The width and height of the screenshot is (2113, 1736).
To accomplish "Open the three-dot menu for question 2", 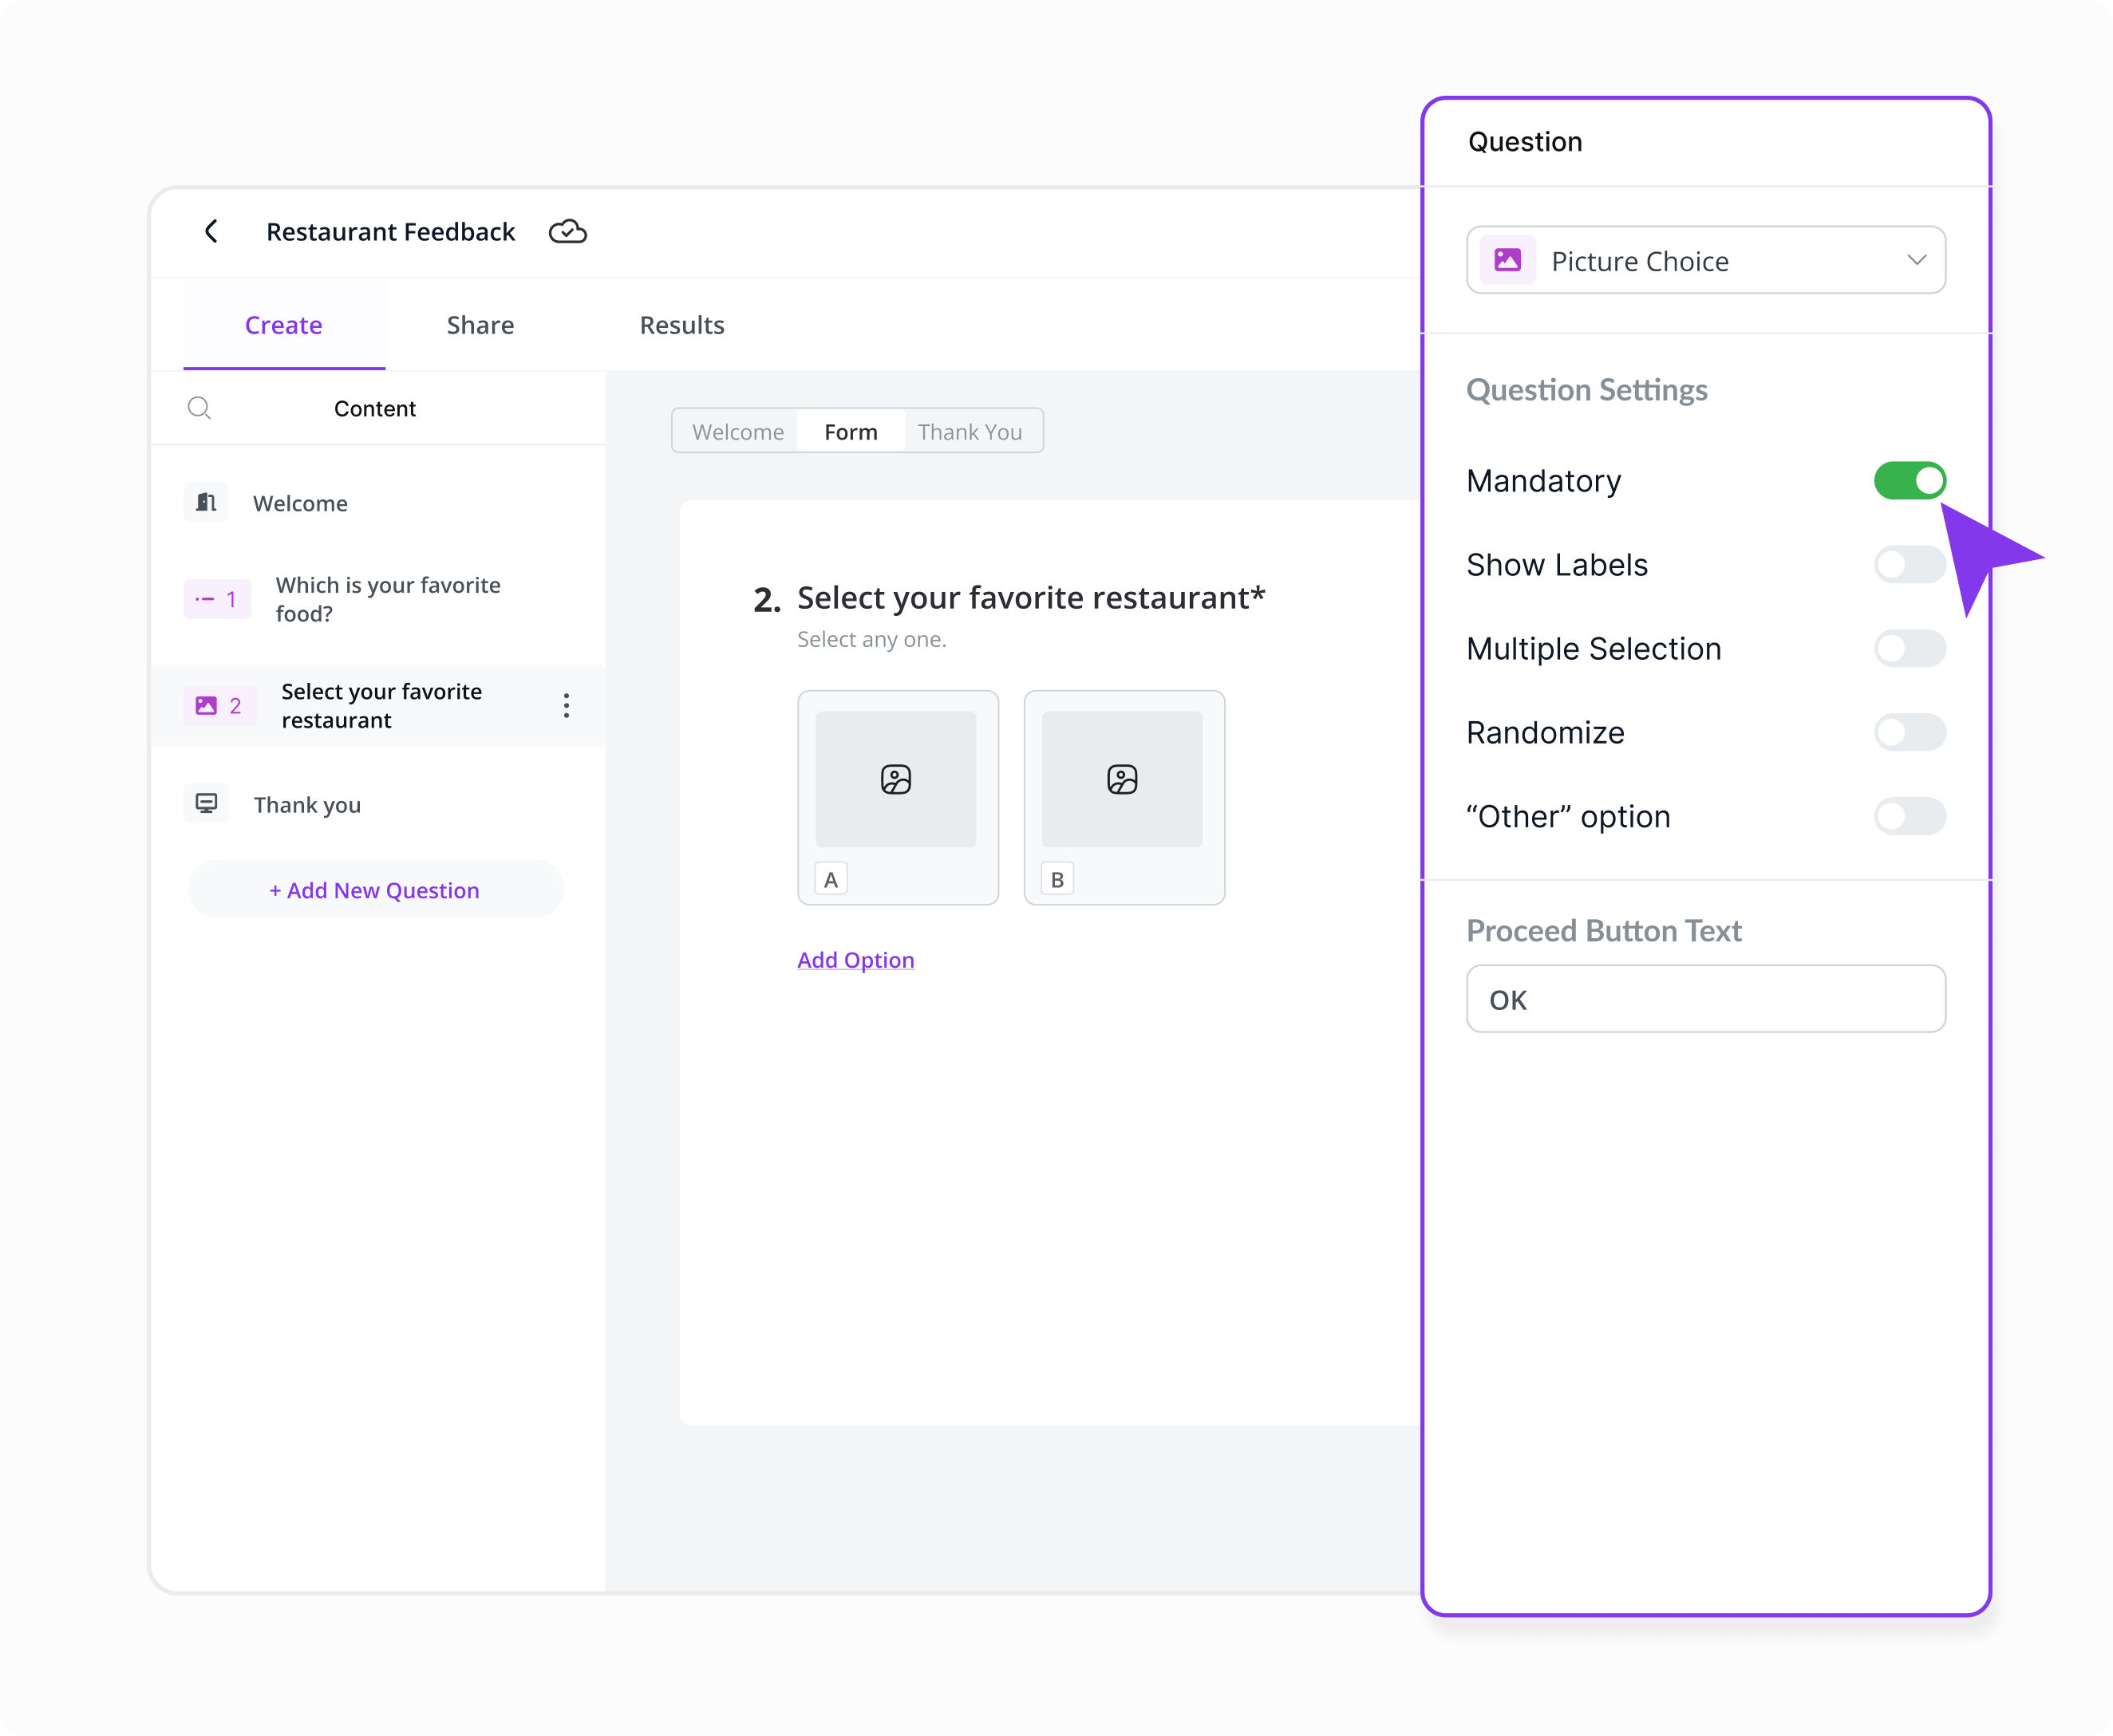I will (566, 706).
